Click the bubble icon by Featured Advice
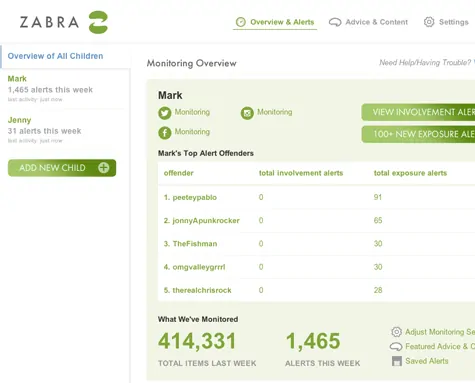This screenshot has width=475, height=383. [396, 347]
